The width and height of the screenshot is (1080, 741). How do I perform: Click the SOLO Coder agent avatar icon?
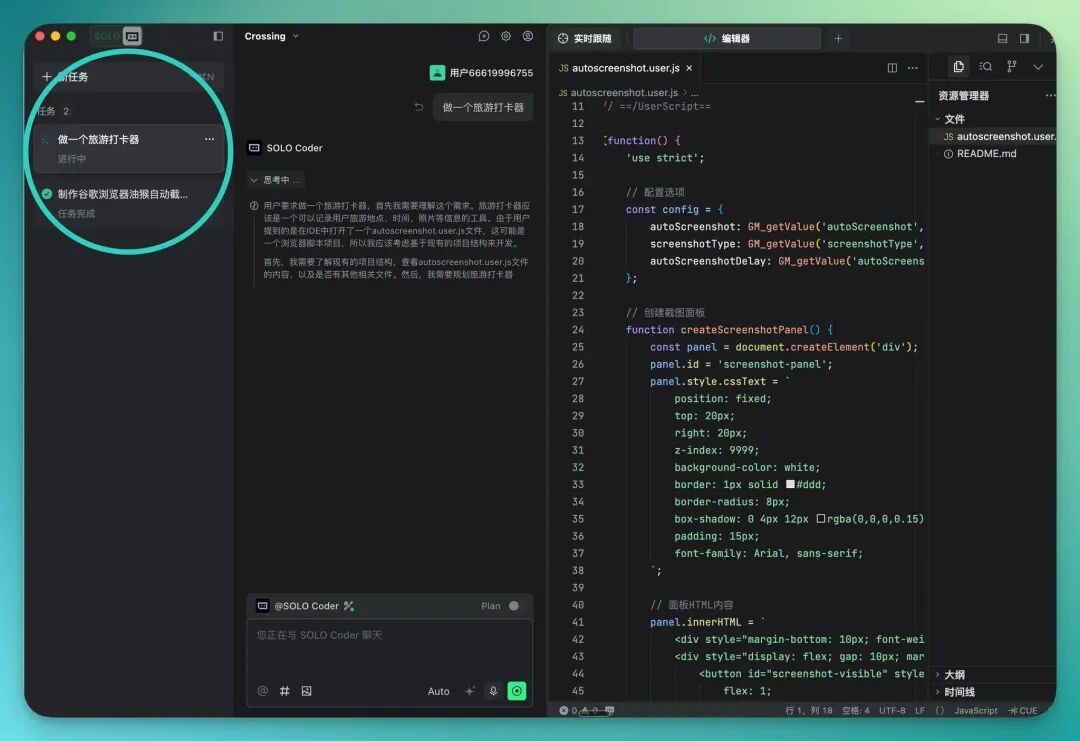point(254,147)
